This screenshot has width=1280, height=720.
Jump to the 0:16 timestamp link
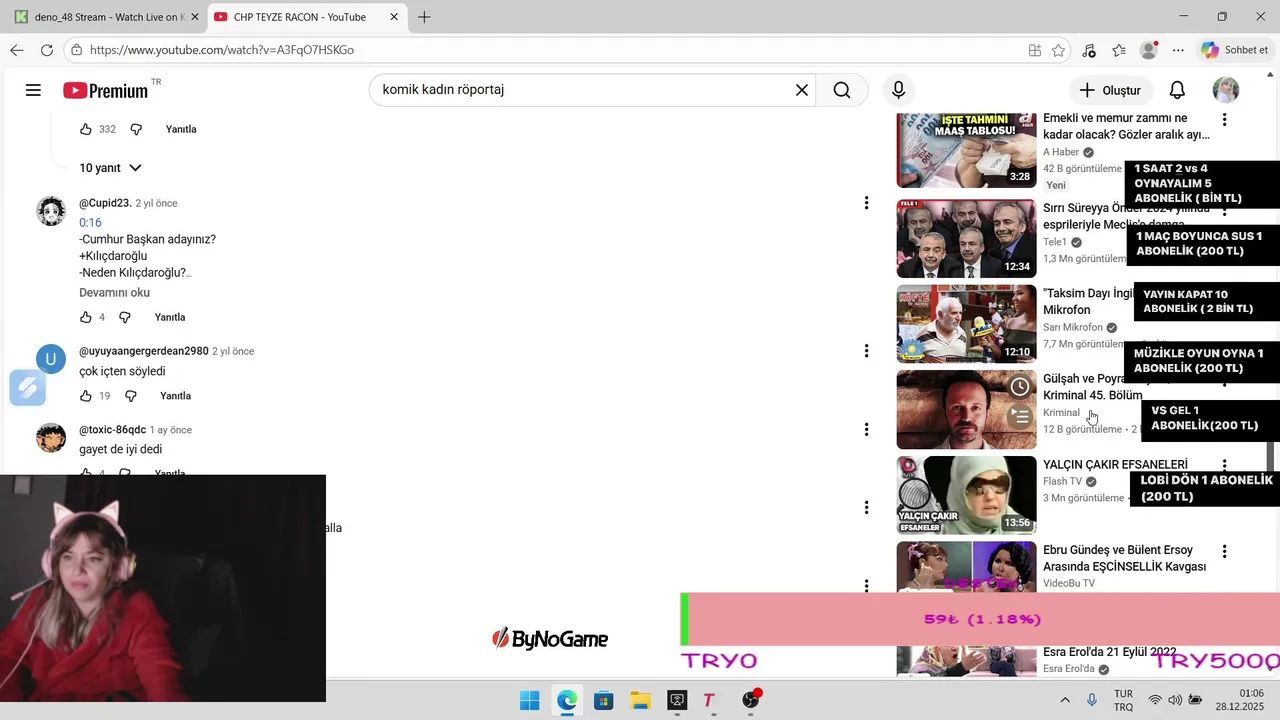pyautogui.click(x=90, y=223)
